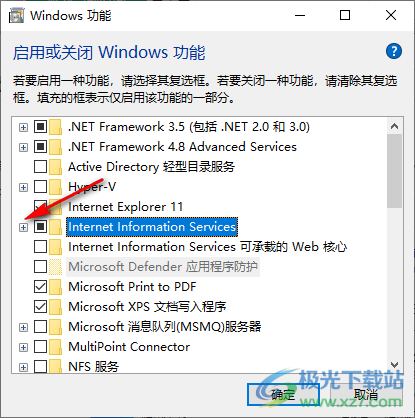Click the 取消 button
415x418 pixels.
366,395
